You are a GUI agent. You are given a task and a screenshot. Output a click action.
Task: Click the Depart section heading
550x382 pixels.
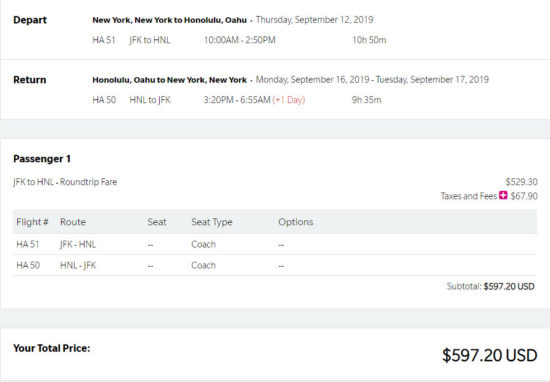[x=30, y=20]
